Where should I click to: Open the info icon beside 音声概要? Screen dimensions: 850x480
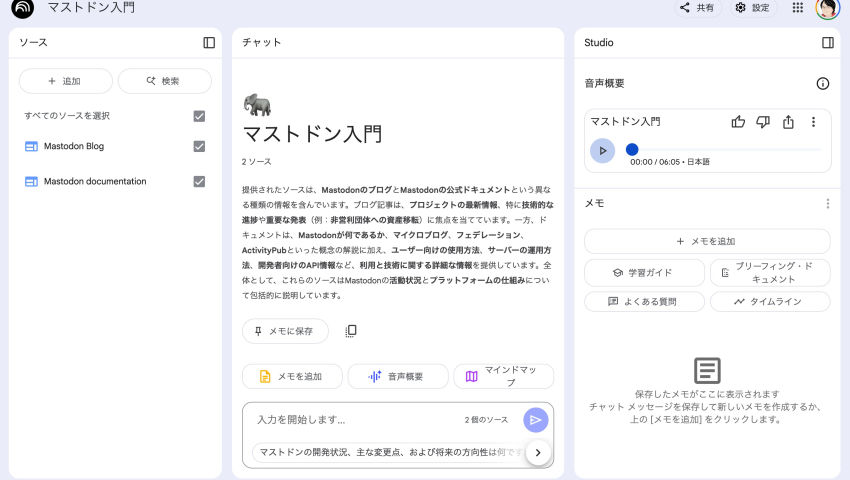pyautogui.click(x=822, y=84)
